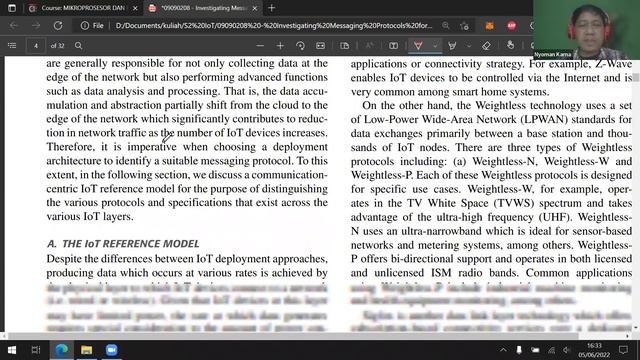The width and height of the screenshot is (640, 360).
Task: Go back to the previous page
Action: 14,25
